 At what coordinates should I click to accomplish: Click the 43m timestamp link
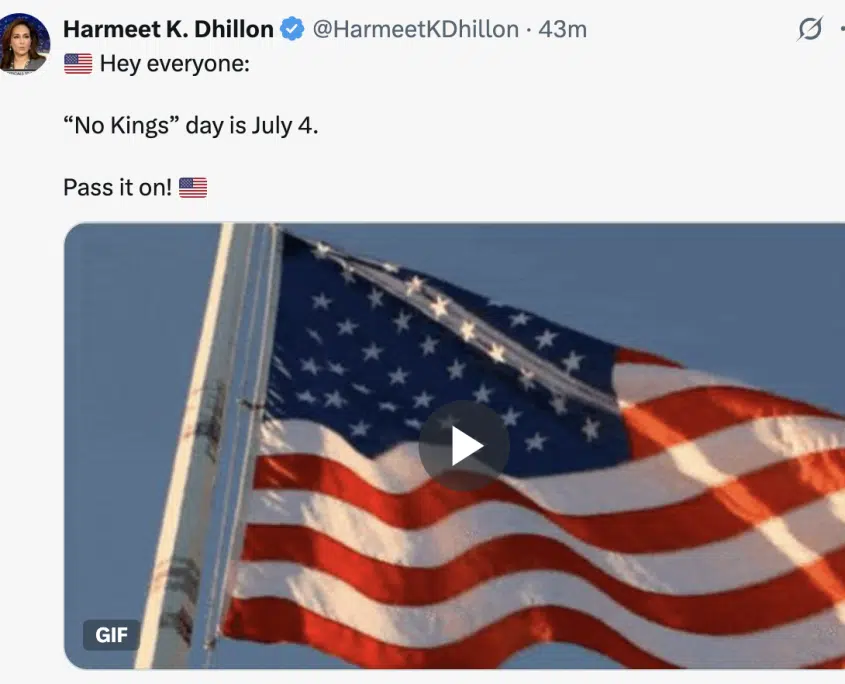[563, 30]
